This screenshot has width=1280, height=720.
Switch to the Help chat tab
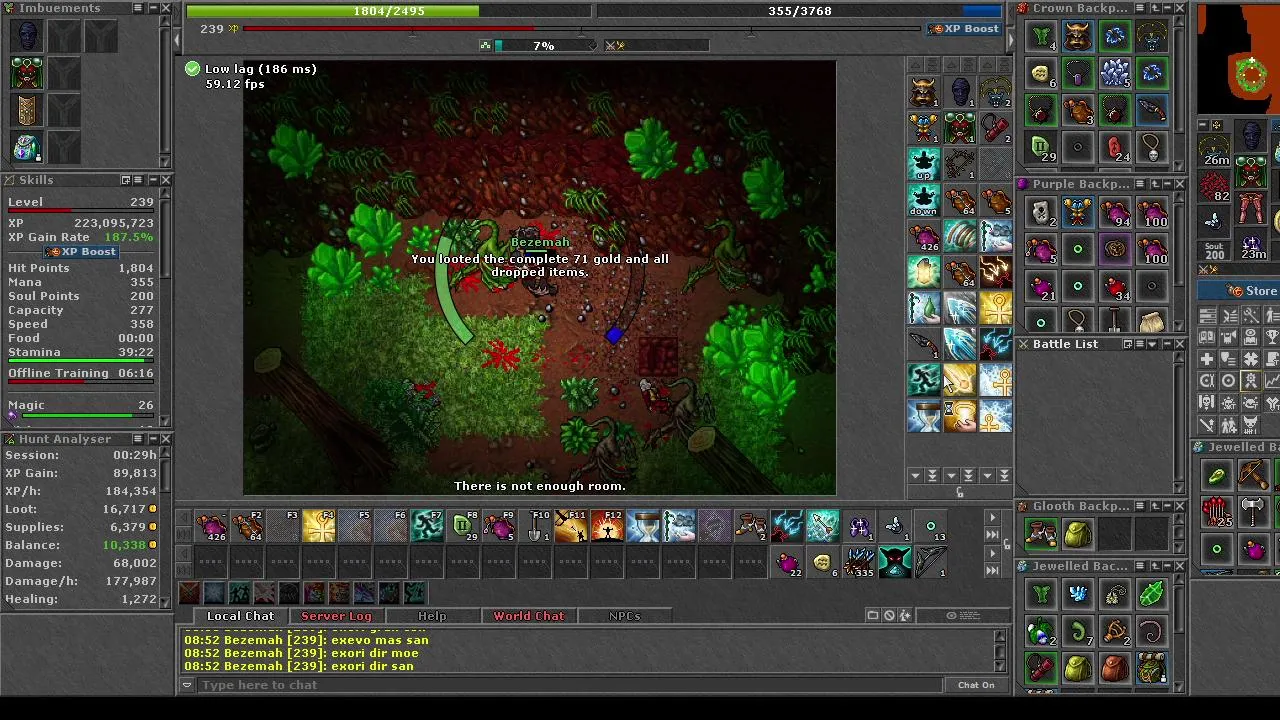(432, 616)
